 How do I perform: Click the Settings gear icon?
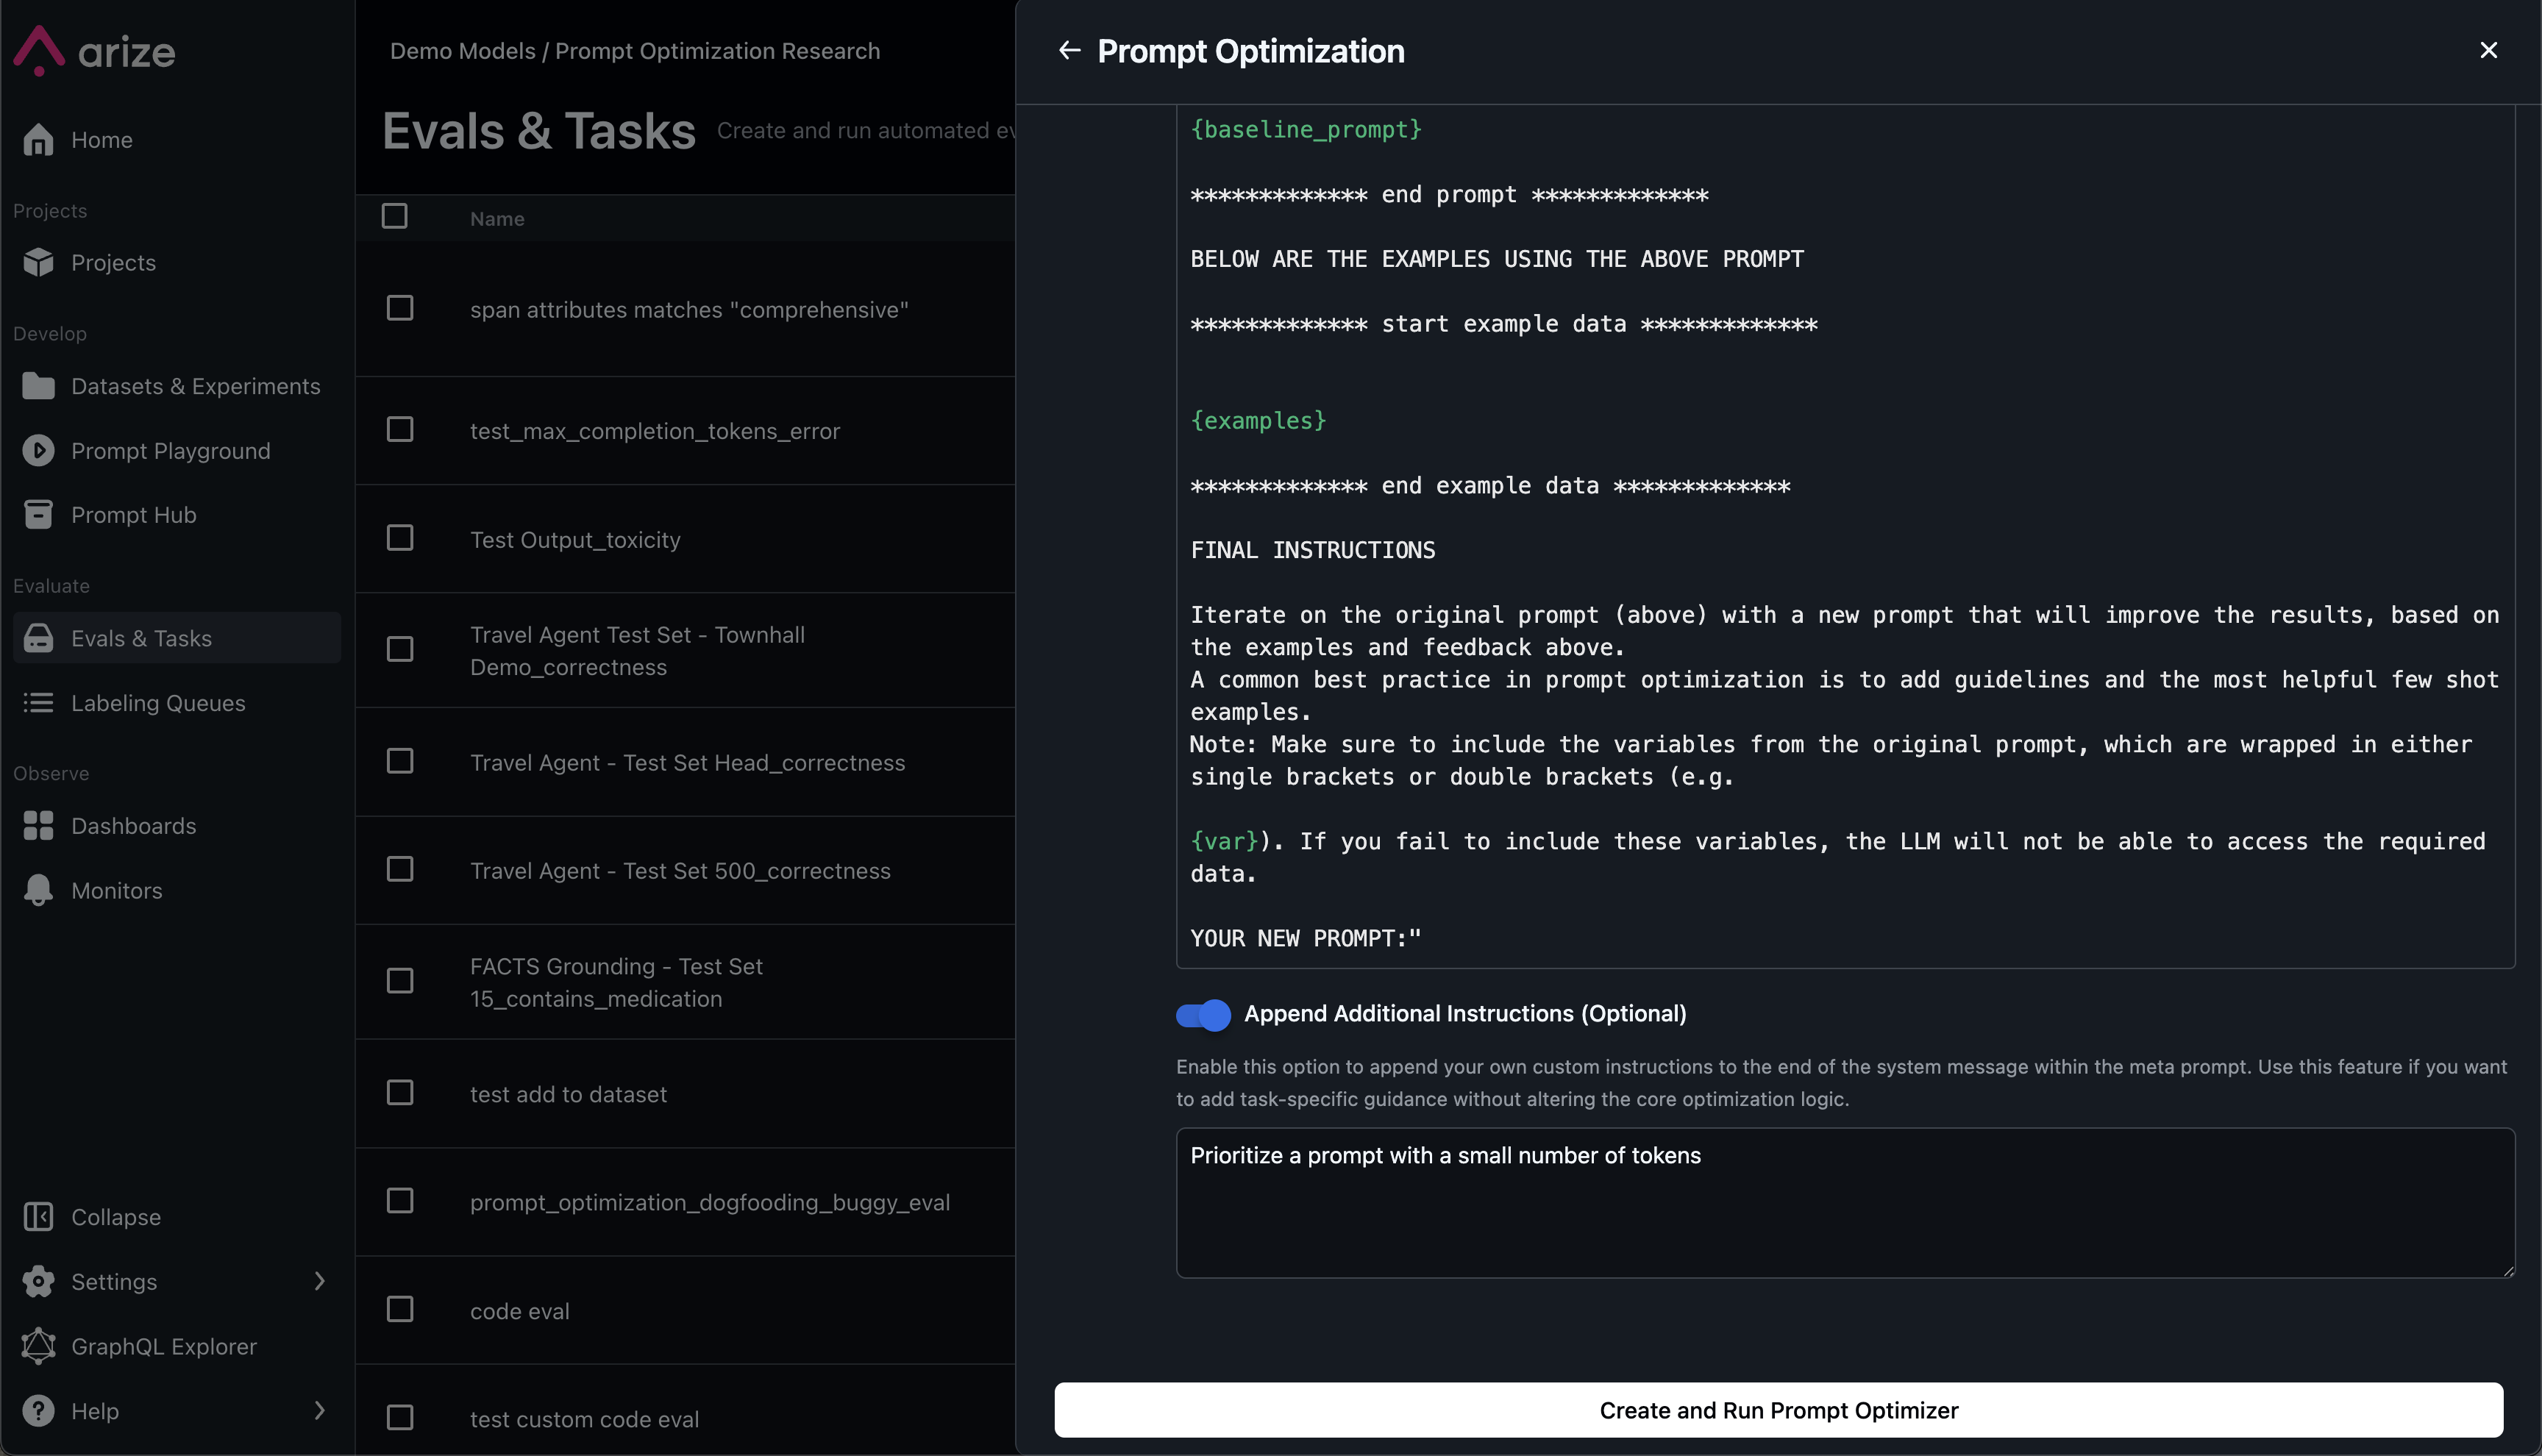pos(38,1282)
